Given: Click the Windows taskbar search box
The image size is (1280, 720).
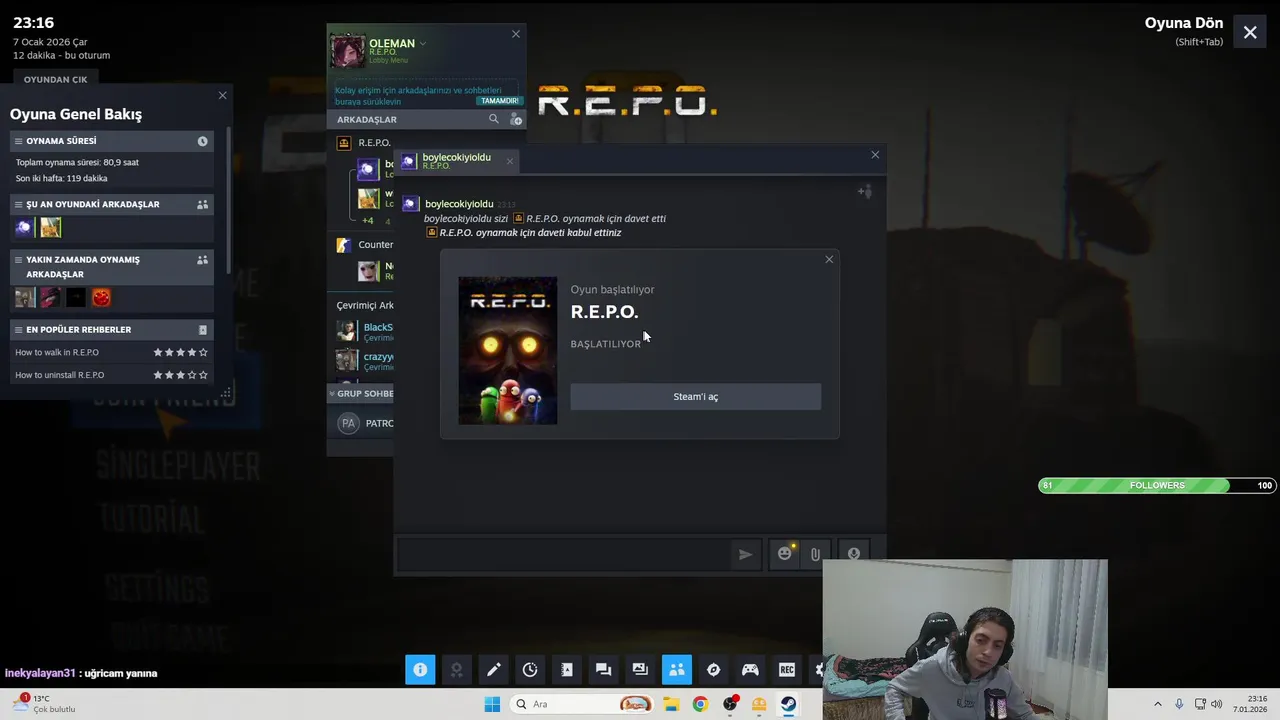Looking at the screenshot, I should pyautogui.click(x=582, y=704).
